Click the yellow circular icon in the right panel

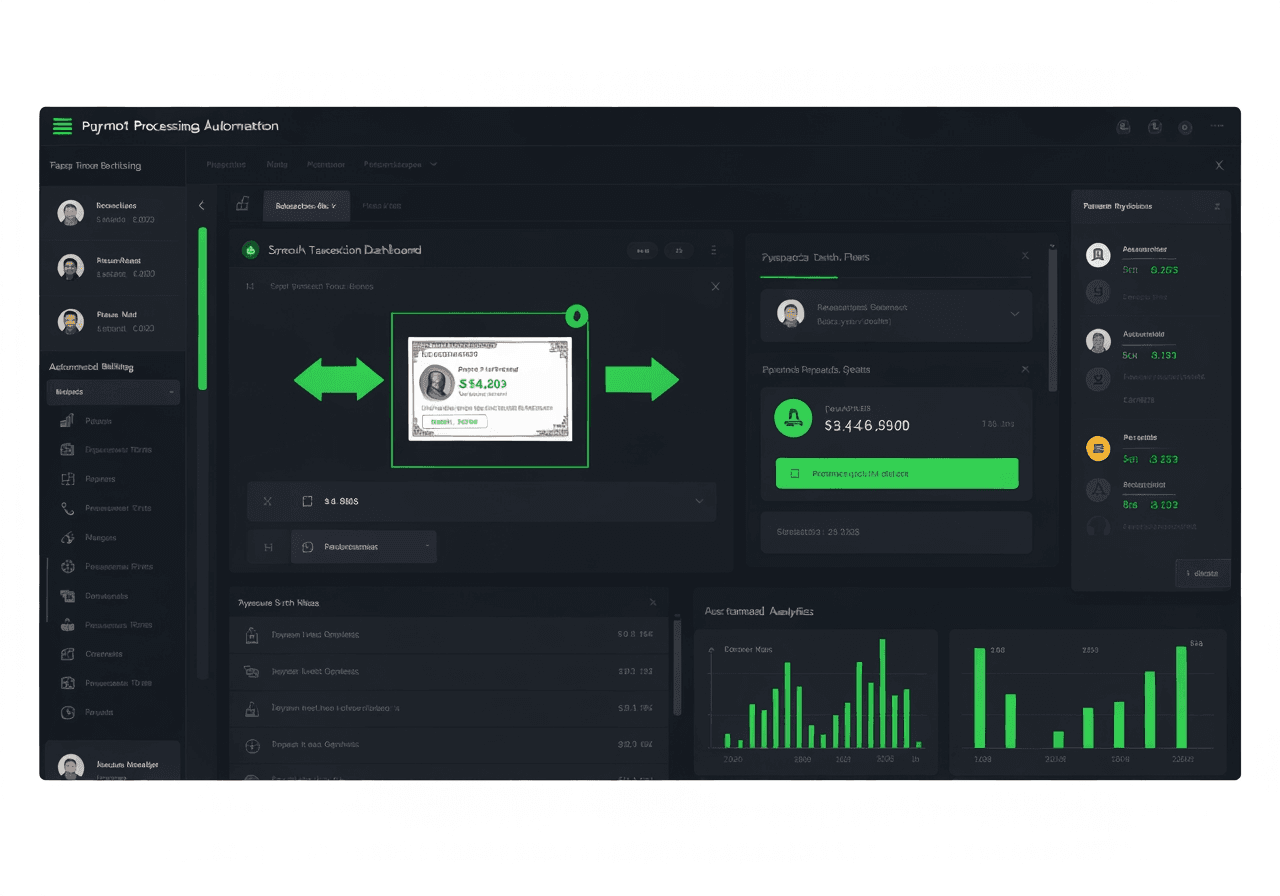pyautogui.click(x=1098, y=449)
